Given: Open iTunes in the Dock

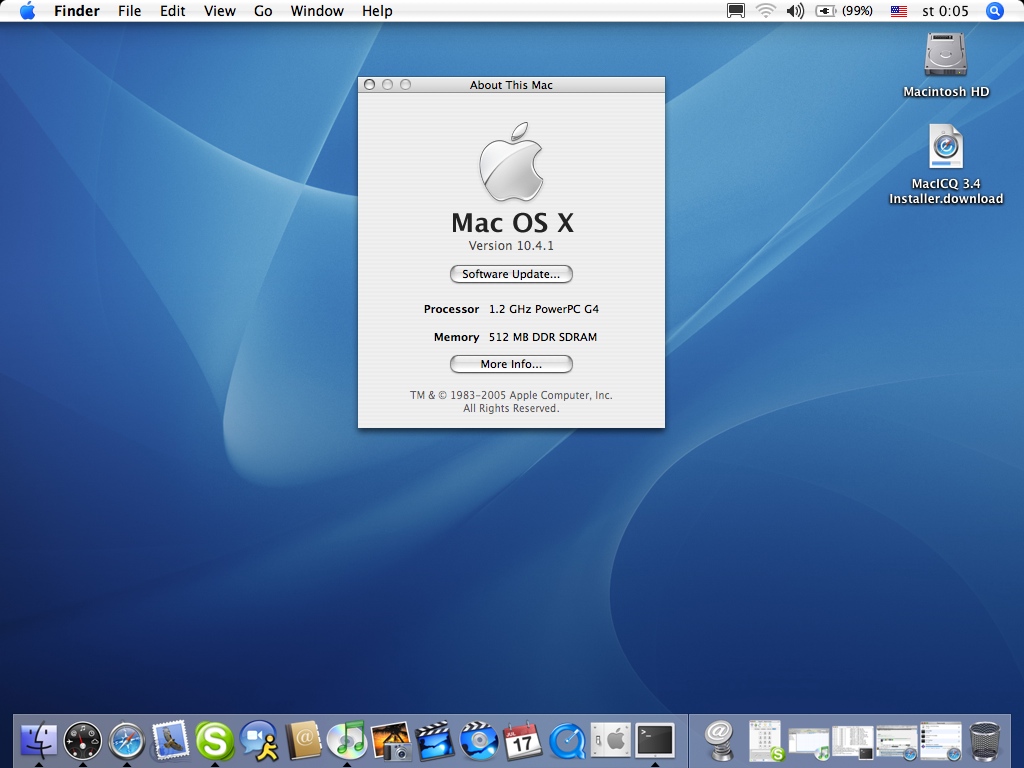Looking at the screenshot, I should pyautogui.click(x=347, y=741).
